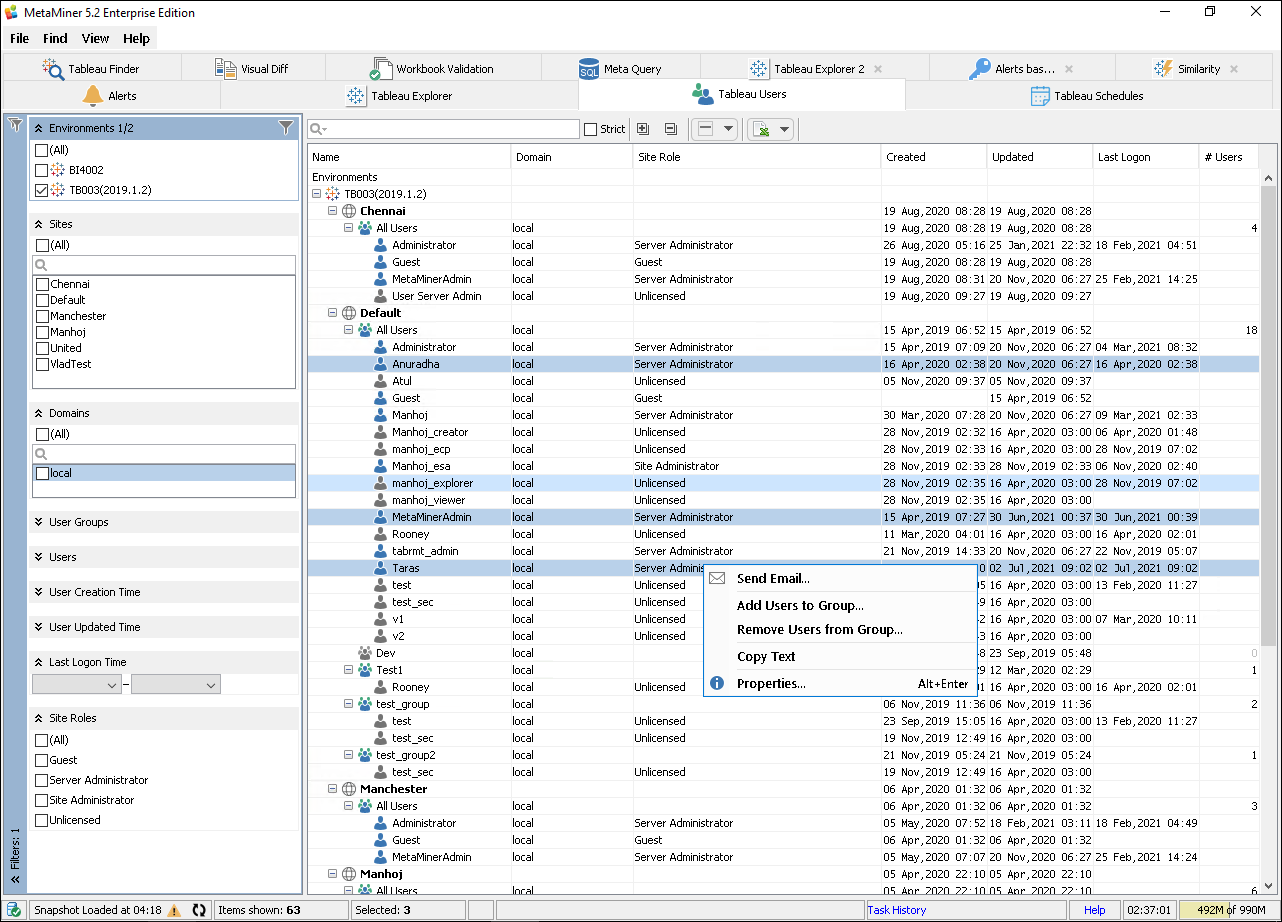Image resolution: width=1282 pixels, height=922 pixels.
Task: Collapse the filters panel with double chevron
Action: 15,879
